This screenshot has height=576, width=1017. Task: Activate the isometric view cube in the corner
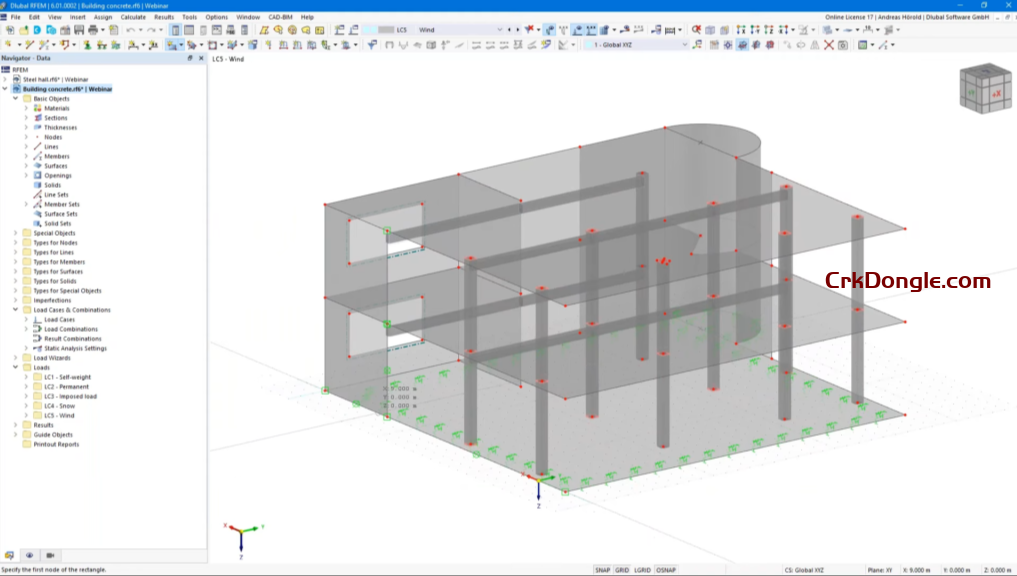tap(985, 90)
